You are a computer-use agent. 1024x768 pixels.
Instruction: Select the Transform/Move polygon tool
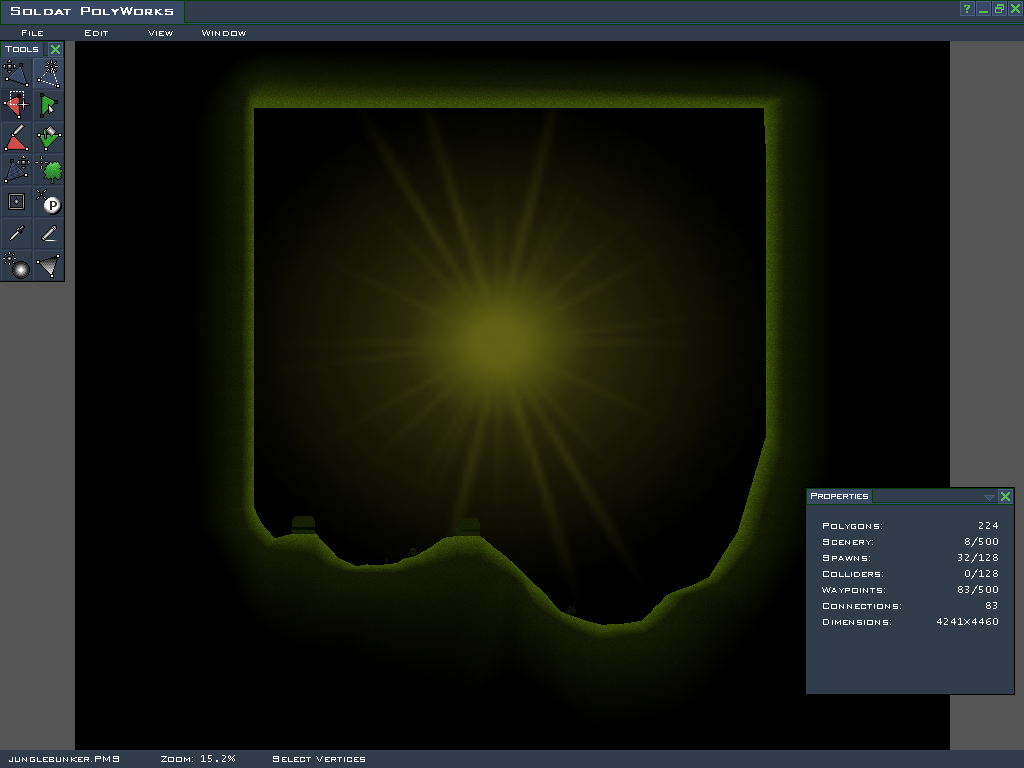[16, 73]
